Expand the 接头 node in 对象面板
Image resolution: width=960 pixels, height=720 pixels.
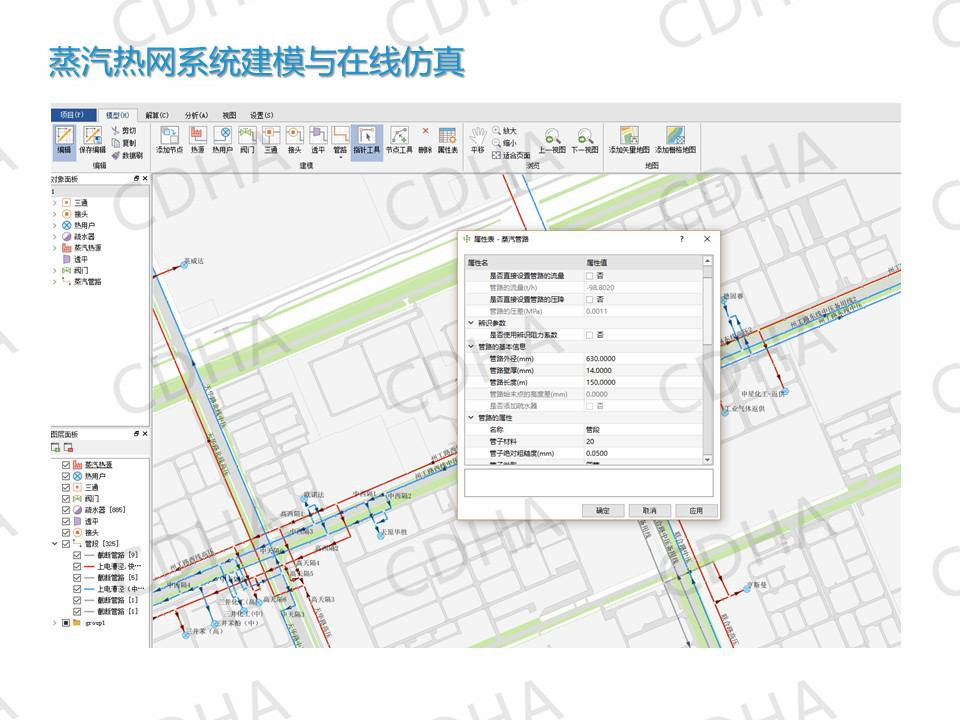tap(55, 214)
